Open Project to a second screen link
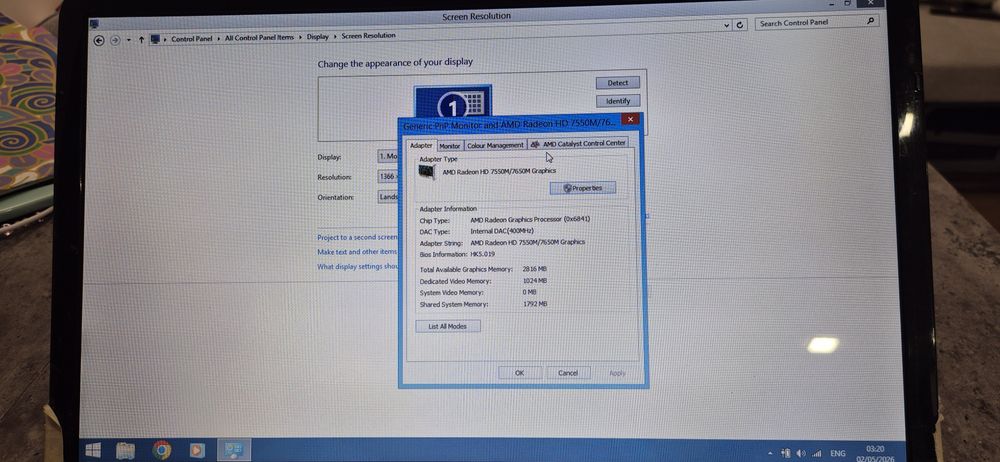 pos(357,237)
